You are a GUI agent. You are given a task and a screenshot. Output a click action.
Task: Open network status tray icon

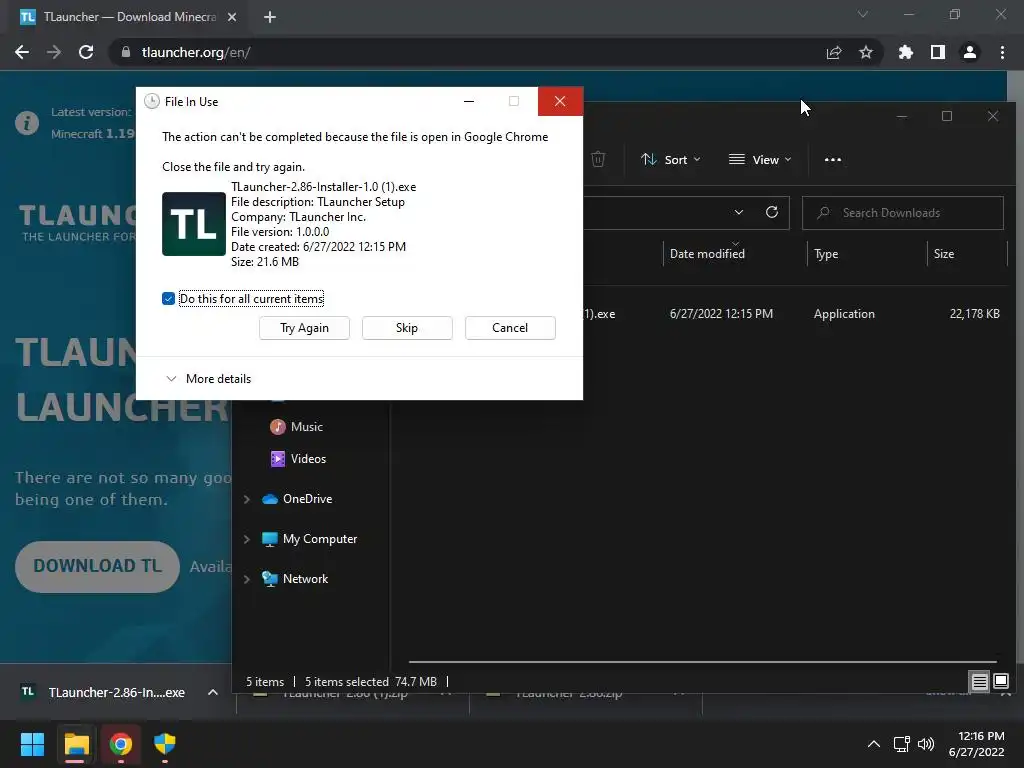902,744
